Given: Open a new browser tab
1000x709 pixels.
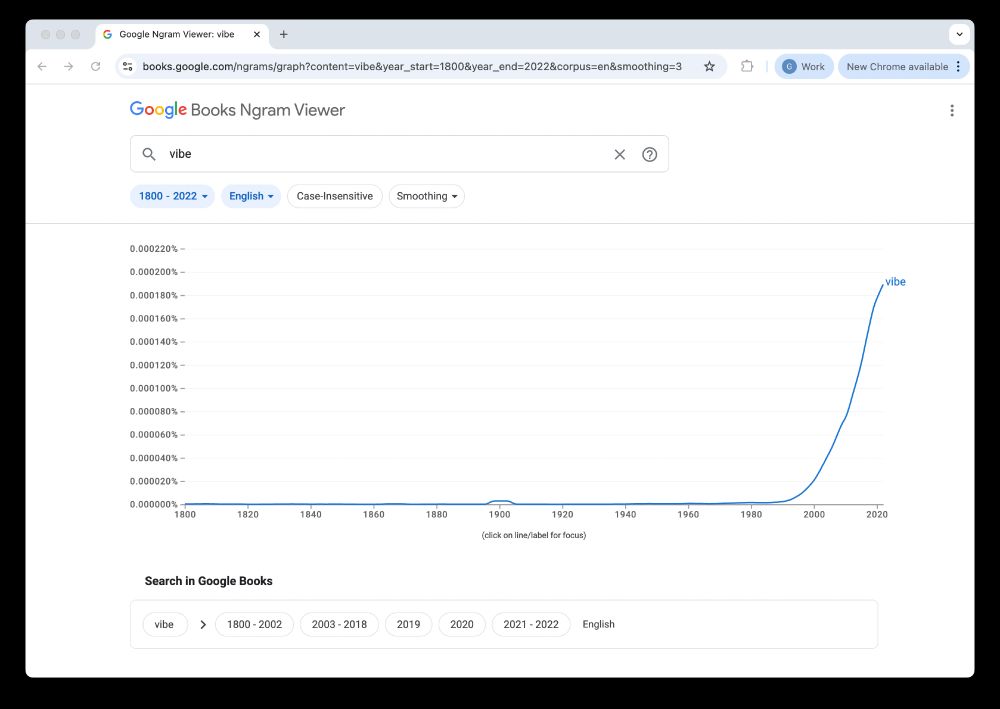Looking at the screenshot, I should [284, 34].
